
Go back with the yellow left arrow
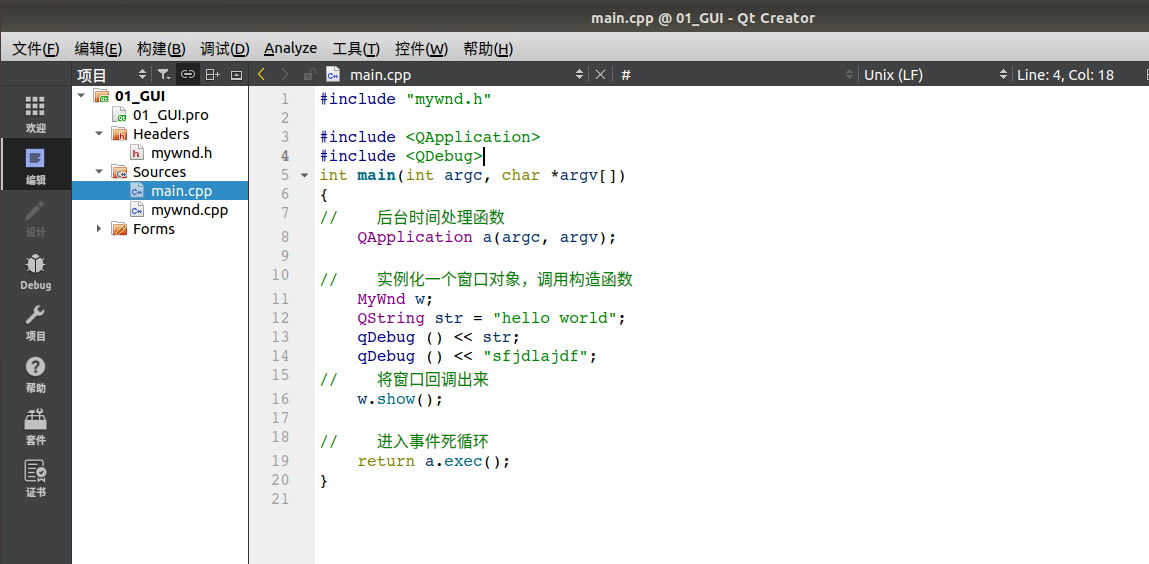262,74
